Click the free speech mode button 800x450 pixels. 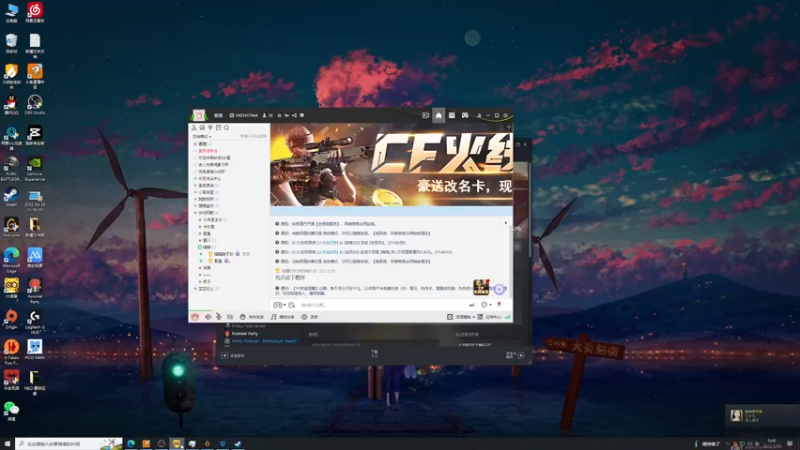coord(252,317)
